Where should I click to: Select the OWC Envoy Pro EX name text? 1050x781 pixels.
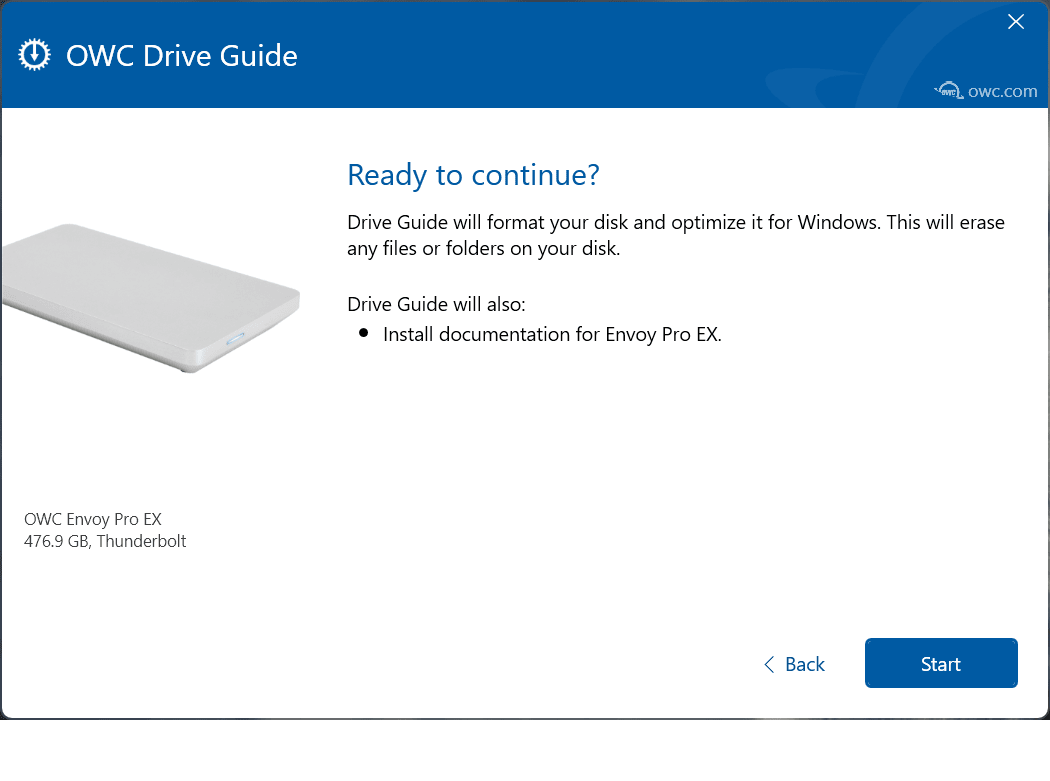pos(93,519)
